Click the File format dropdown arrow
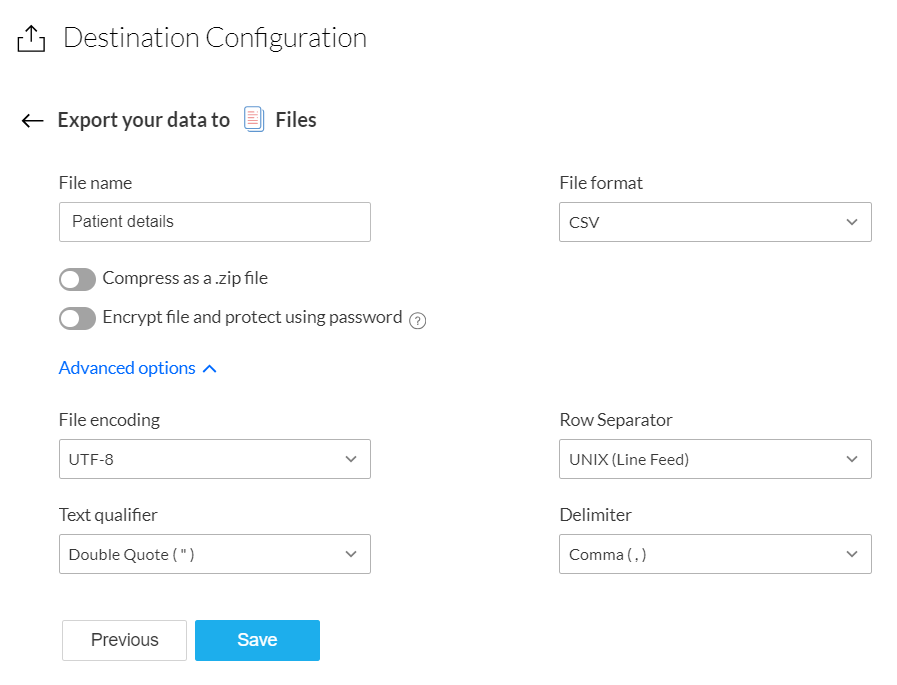897x685 pixels. pos(852,222)
